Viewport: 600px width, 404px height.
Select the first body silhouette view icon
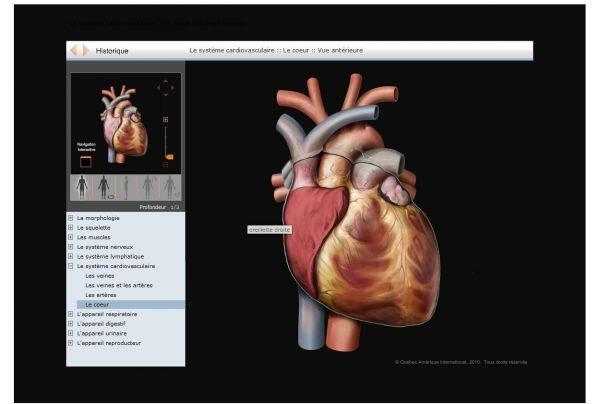click(x=82, y=187)
